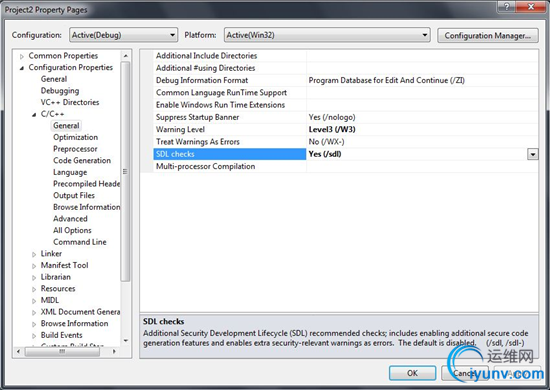Viewport: 550px width, 390px height.
Task: Click the empty Additional Include Directories value field
Action: pyautogui.click(x=422, y=56)
